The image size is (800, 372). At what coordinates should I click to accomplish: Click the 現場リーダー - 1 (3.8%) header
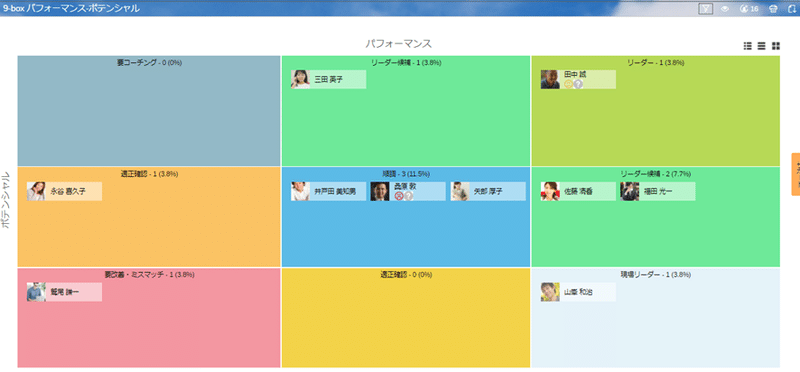click(656, 275)
